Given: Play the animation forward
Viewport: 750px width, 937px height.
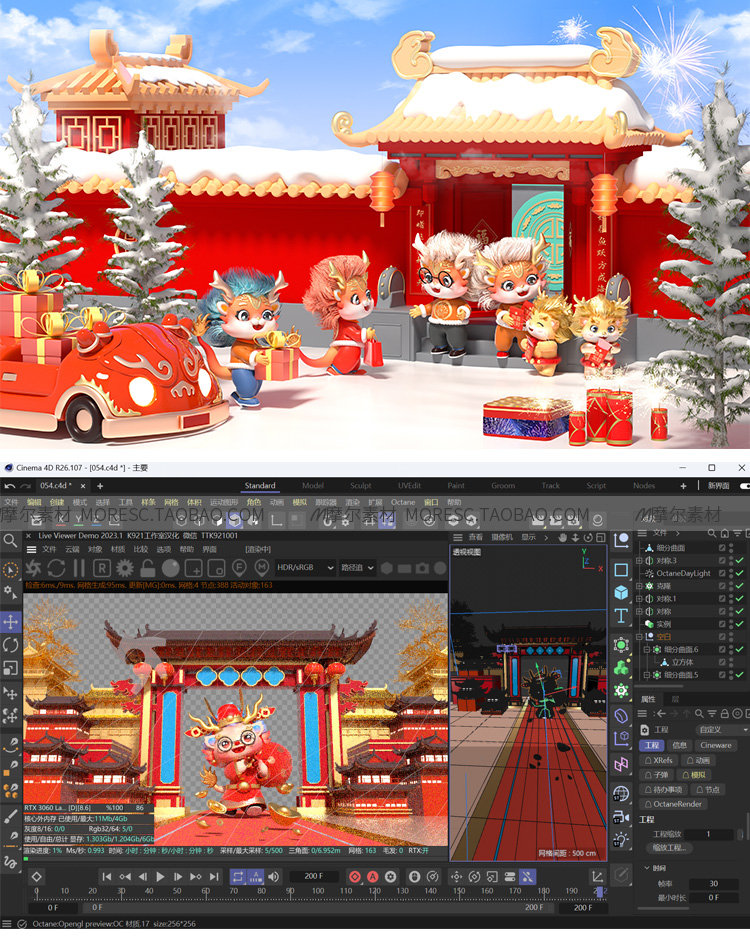Looking at the screenshot, I should coord(160,877).
